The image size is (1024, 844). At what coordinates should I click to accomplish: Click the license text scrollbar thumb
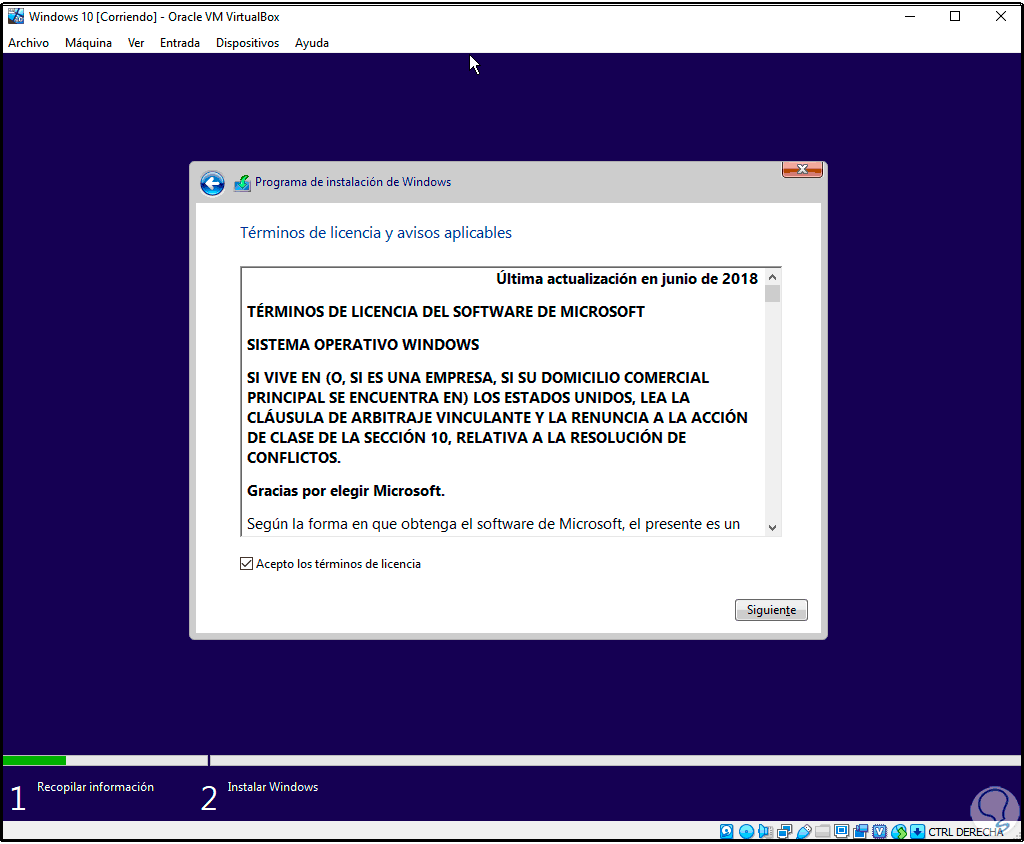773,294
